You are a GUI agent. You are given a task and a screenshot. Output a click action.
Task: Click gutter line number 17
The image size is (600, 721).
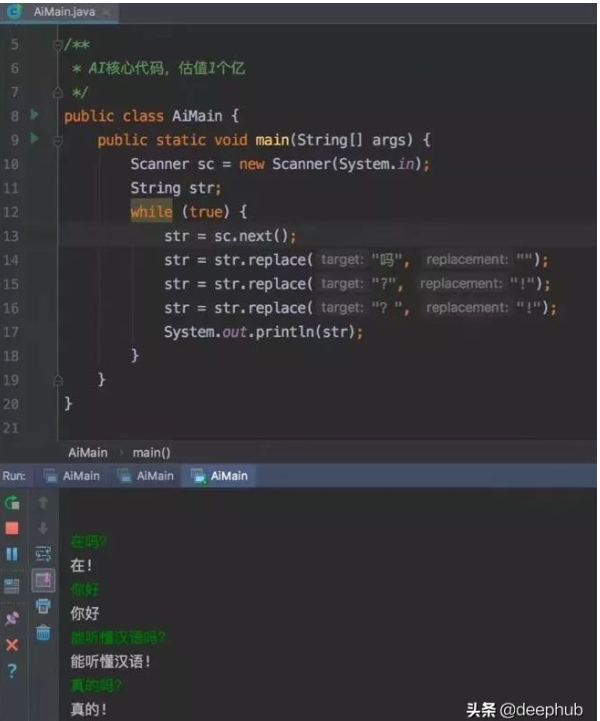(11, 332)
